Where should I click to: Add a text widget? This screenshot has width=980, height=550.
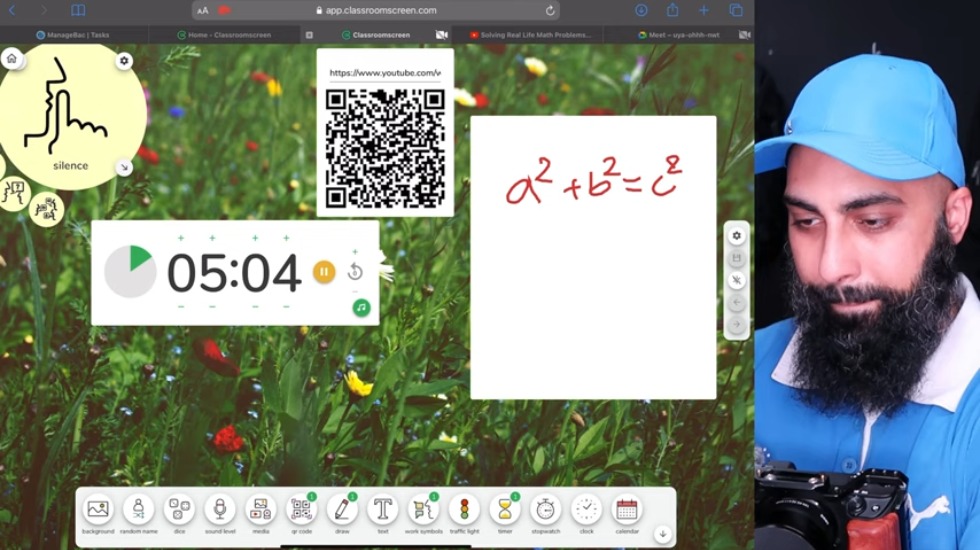tap(382, 510)
